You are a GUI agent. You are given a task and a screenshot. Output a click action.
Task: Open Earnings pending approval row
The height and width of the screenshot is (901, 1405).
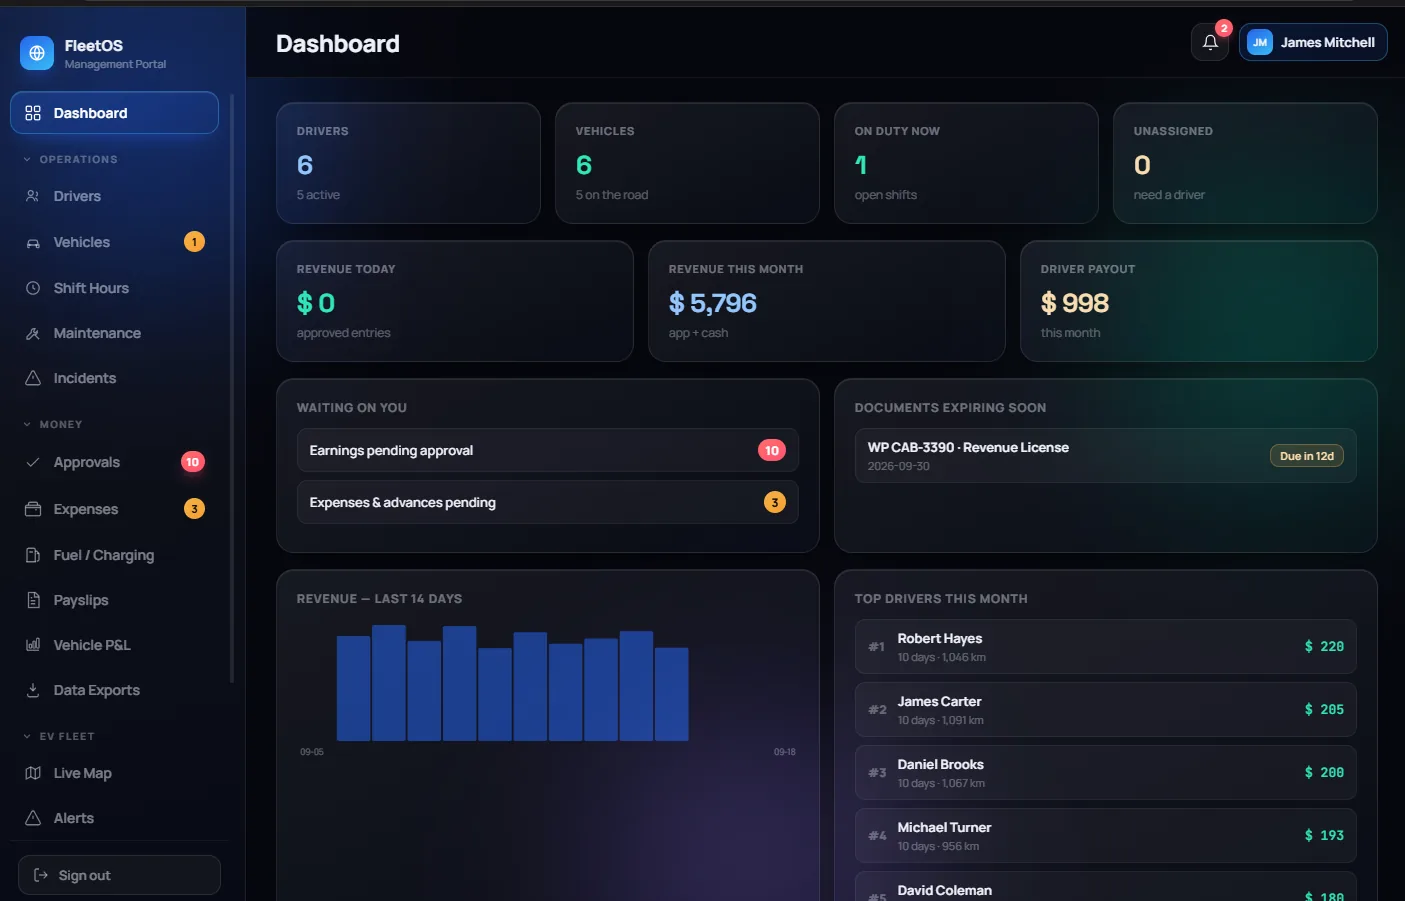[547, 450]
